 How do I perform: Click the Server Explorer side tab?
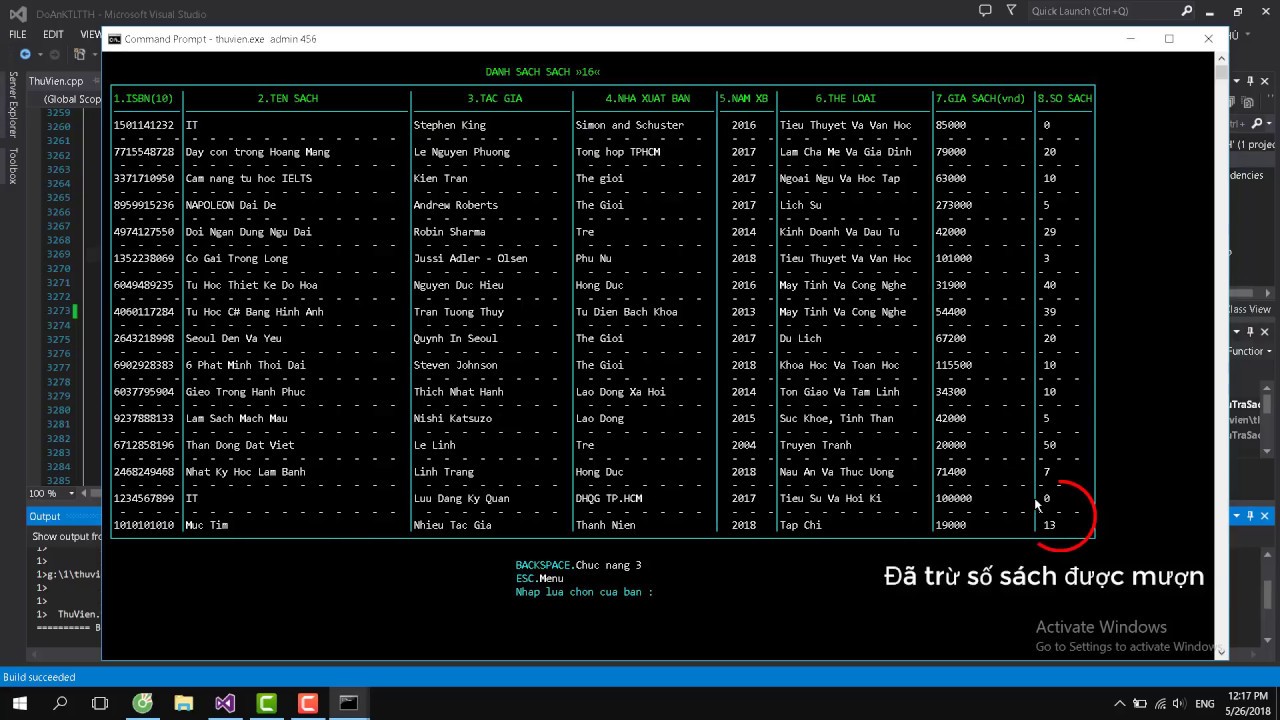pyautogui.click(x=13, y=105)
